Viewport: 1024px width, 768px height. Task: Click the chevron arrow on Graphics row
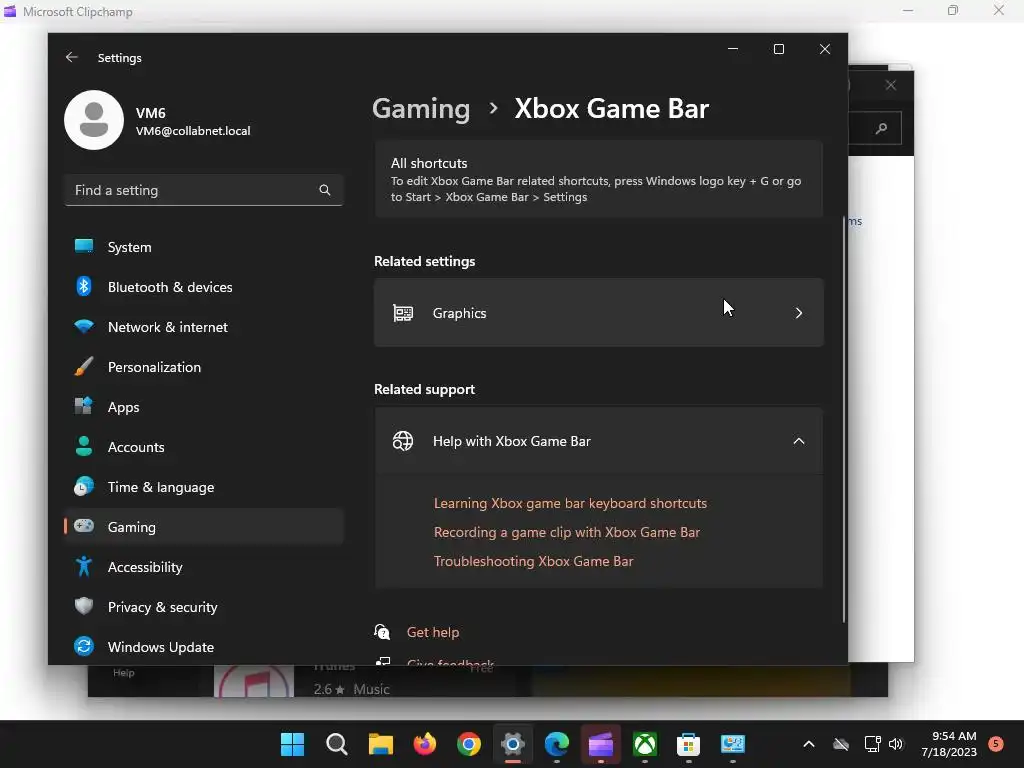799,313
